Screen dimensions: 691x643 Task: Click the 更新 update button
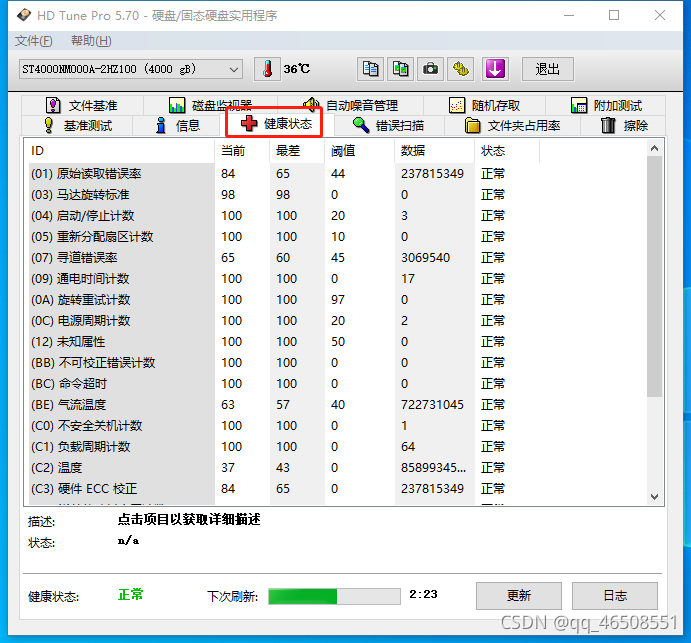click(x=519, y=596)
